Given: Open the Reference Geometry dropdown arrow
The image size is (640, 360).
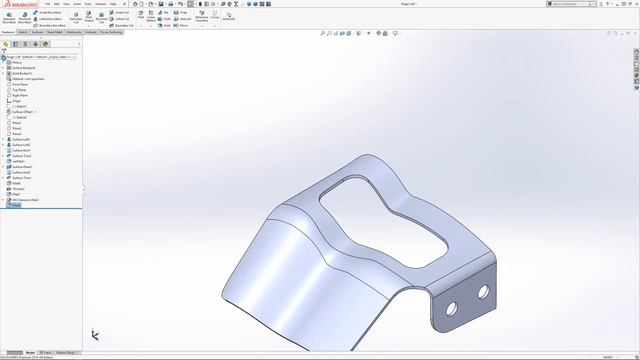Looking at the screenshot, I should point(202,26).
